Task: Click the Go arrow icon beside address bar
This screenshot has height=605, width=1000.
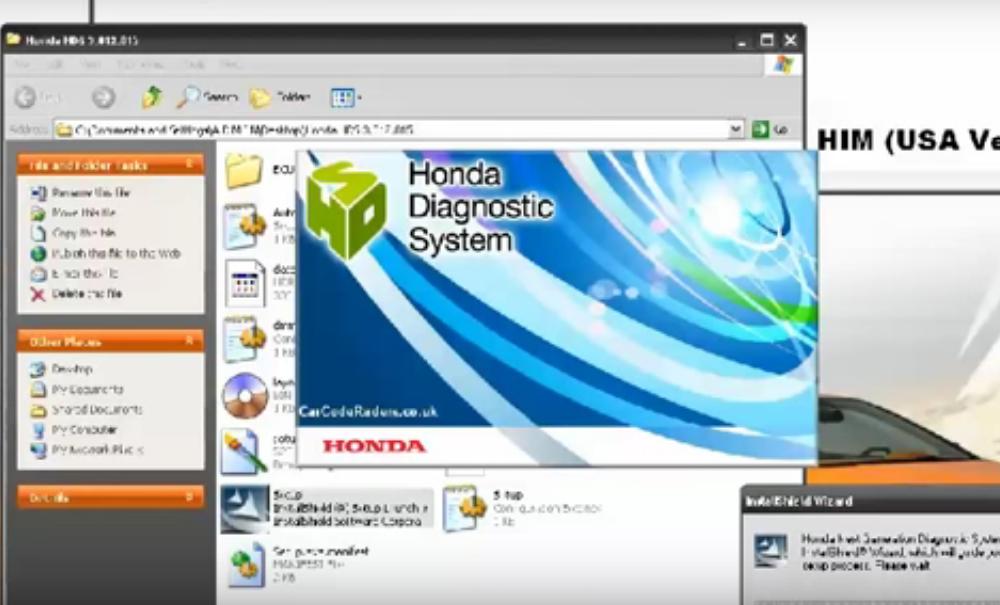Action: pos(760,129)
